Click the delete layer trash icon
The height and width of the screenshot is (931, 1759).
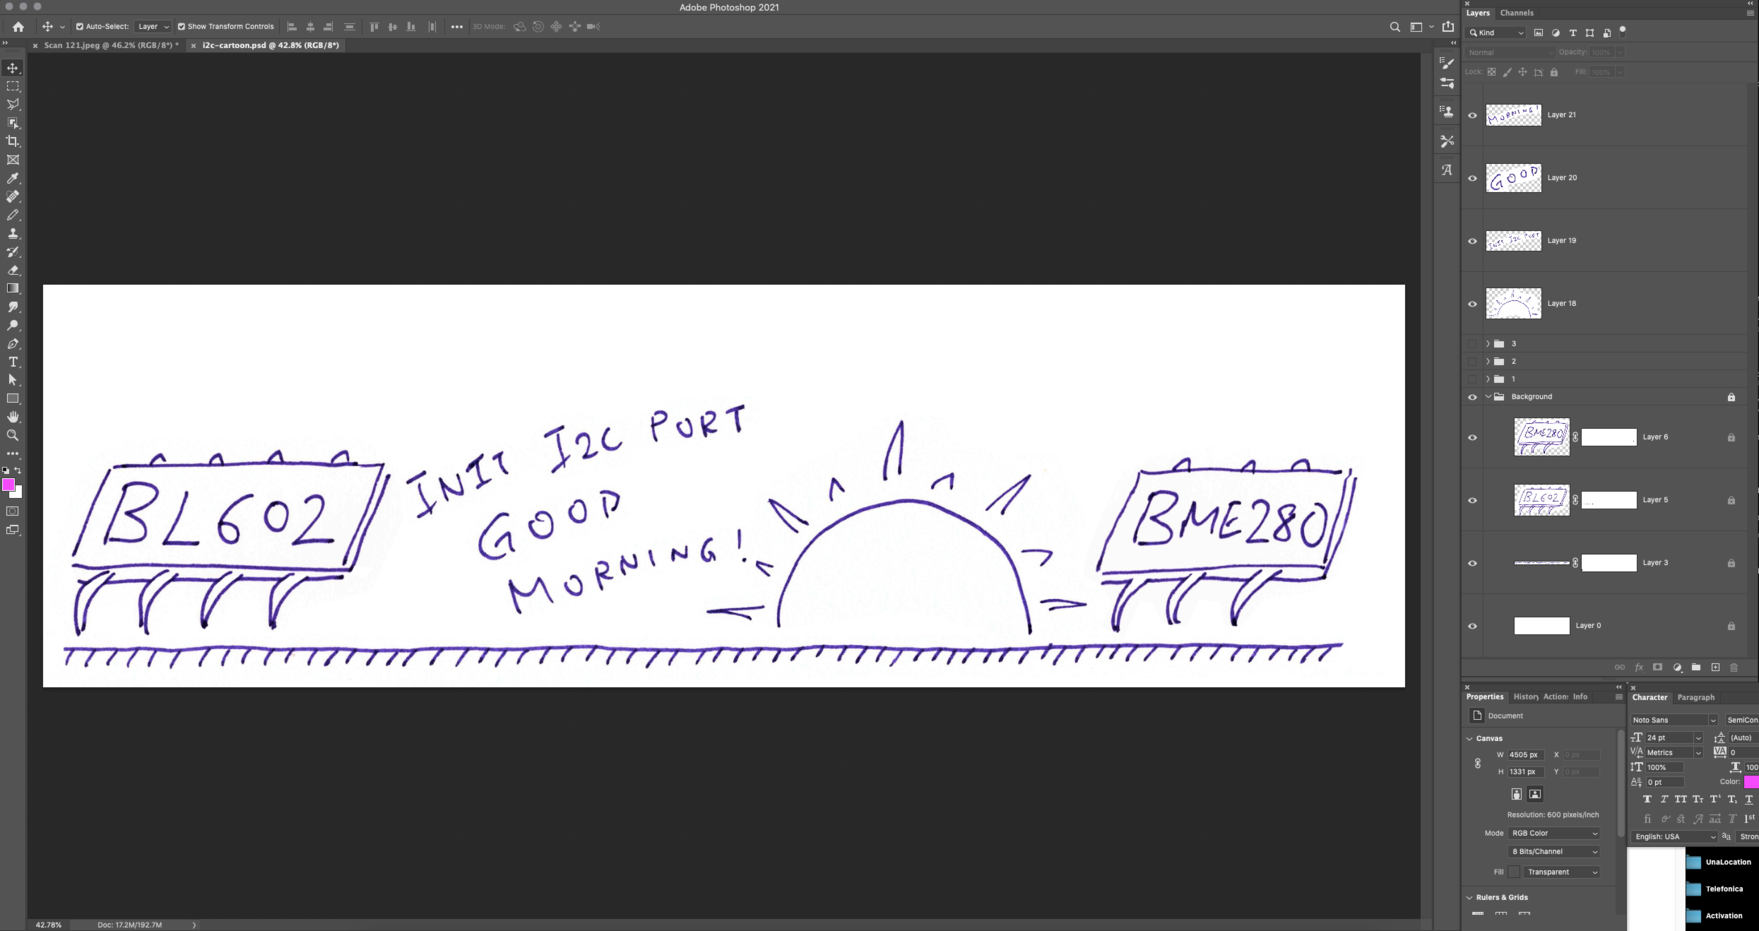pyautogui.click(x=1734, y=667)
